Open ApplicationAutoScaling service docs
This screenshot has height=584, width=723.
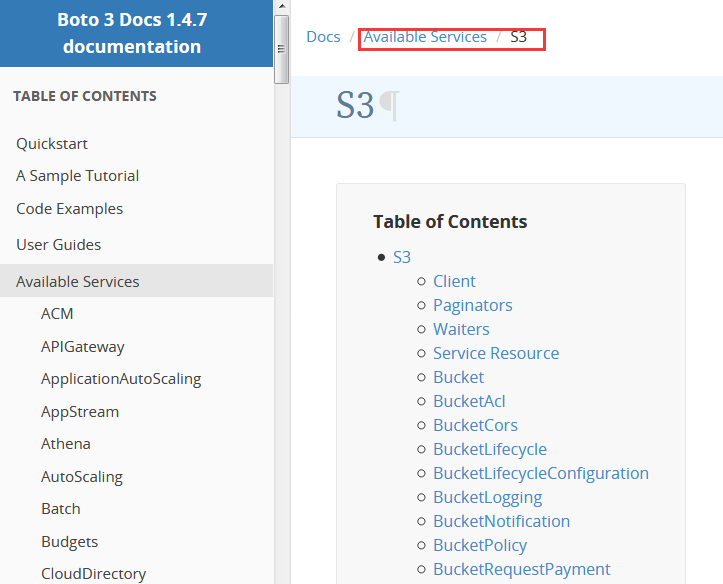pyautogui.click(x=121, y=379)
